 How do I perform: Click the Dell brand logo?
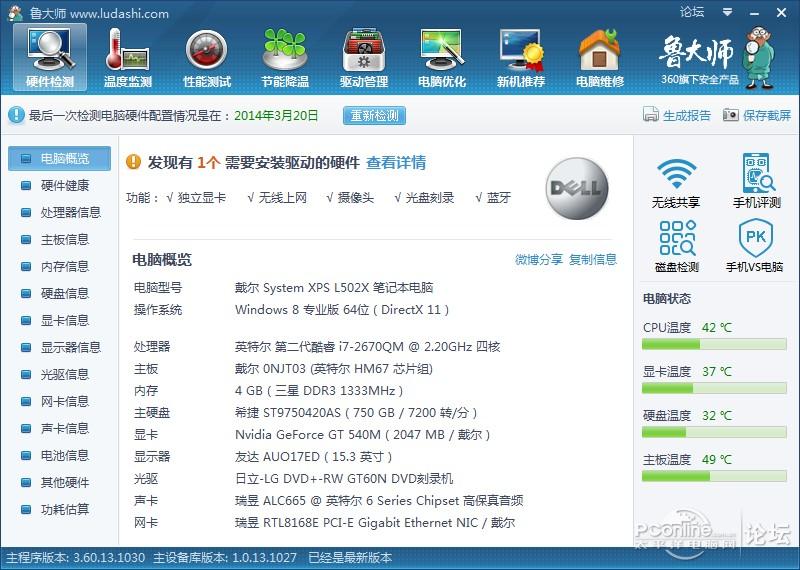click(577, 188)
